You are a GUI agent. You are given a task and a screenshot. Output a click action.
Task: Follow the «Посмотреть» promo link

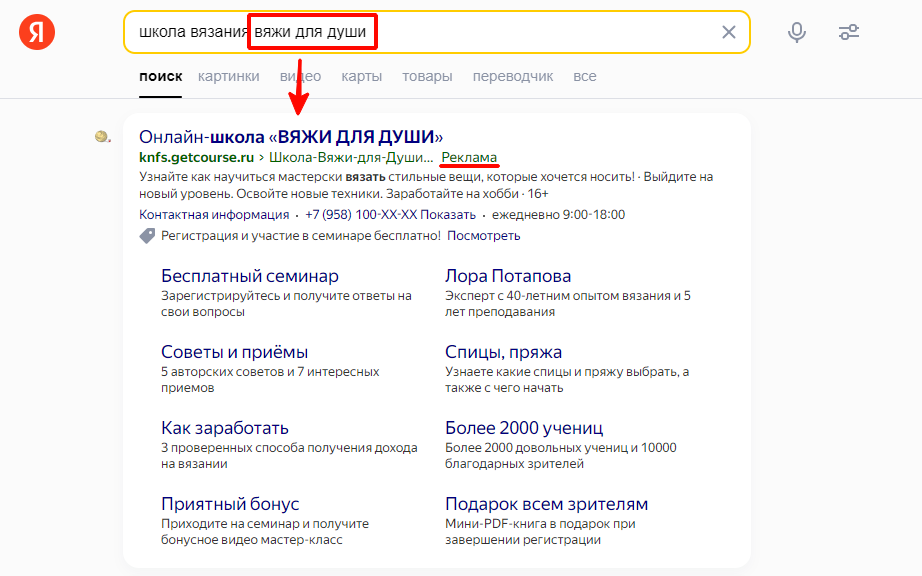483,236
